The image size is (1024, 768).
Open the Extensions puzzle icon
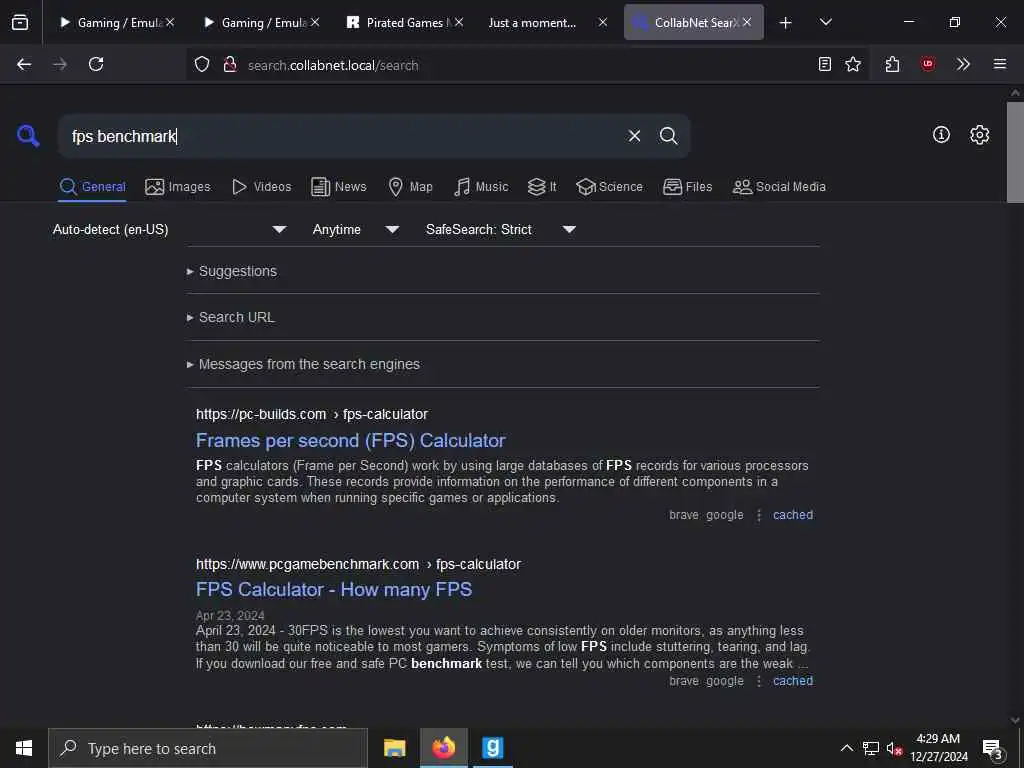(x=892, y=64)
